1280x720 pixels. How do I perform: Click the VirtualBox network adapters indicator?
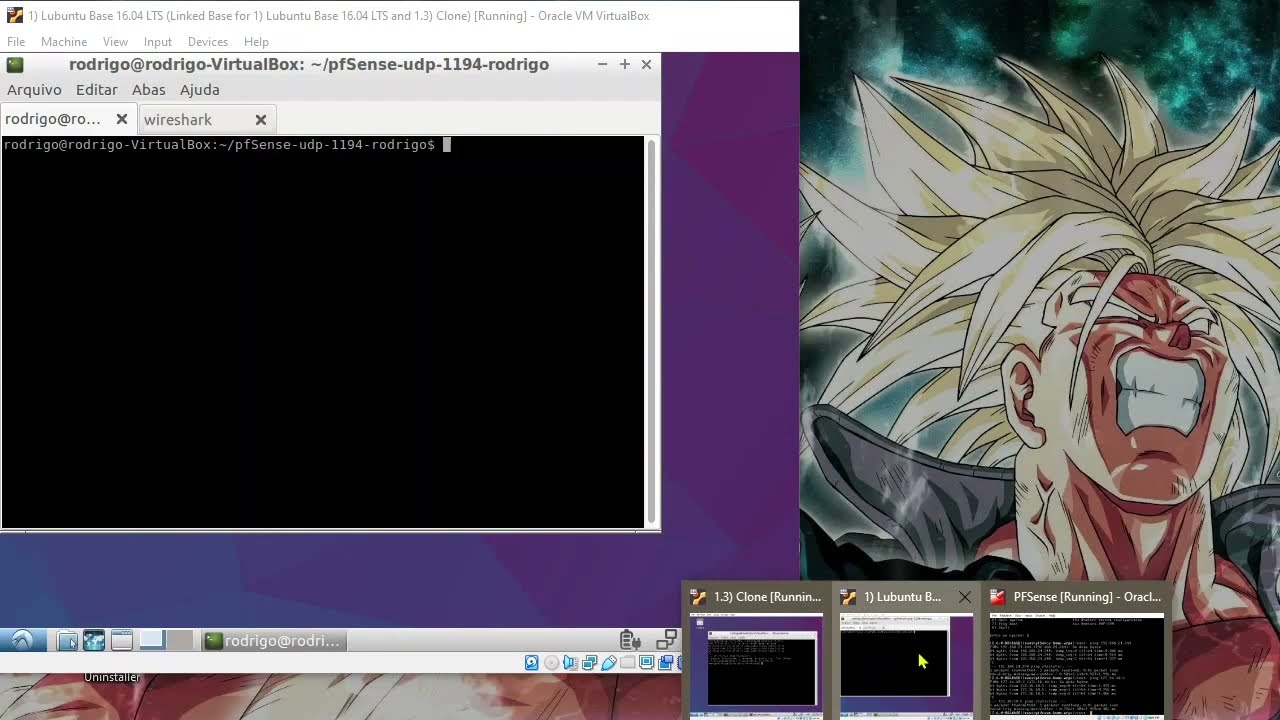[589, 662]
